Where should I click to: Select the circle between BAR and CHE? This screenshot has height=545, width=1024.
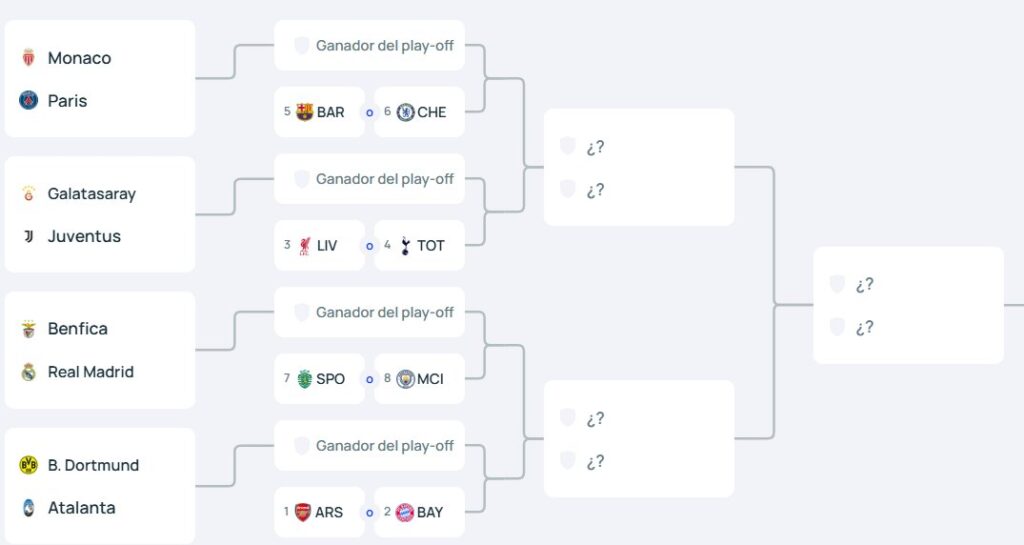[x=369, y=113]
